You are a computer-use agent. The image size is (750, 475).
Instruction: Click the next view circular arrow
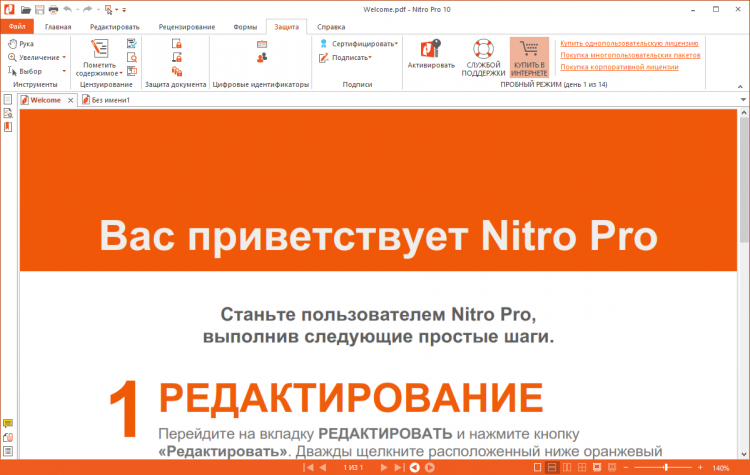point(430,467)
